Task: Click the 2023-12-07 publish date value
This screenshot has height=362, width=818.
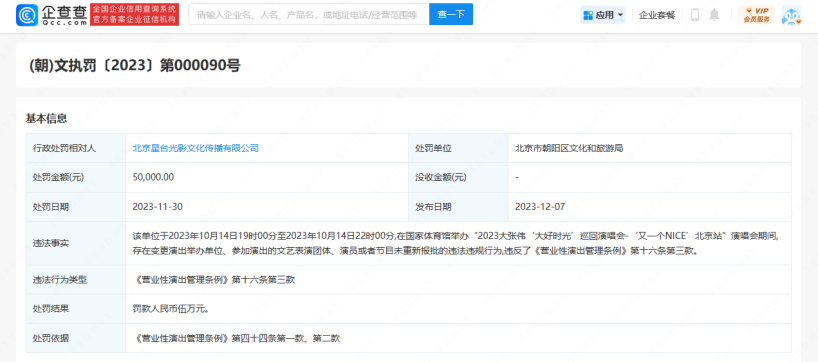Action: coord(540,207)
